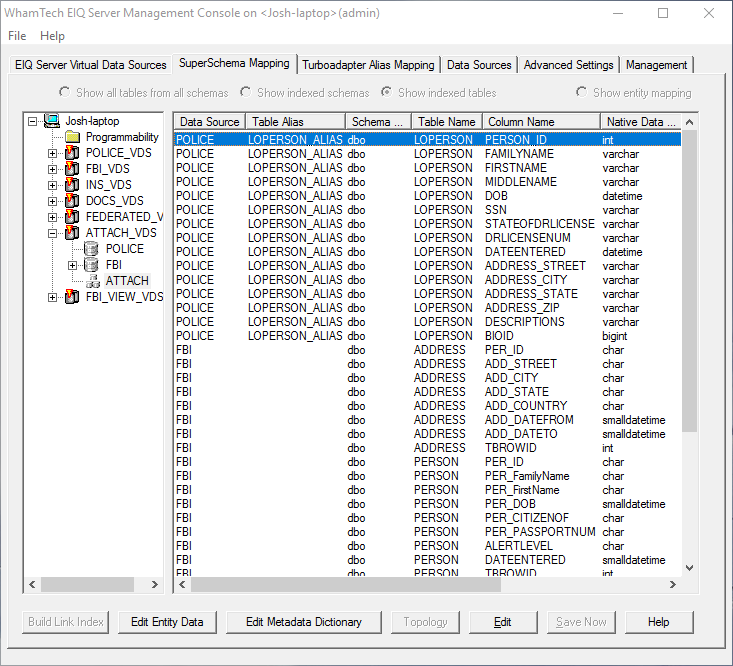Click the Topology button
Viewport: 733px width, 666px height.
425,622
